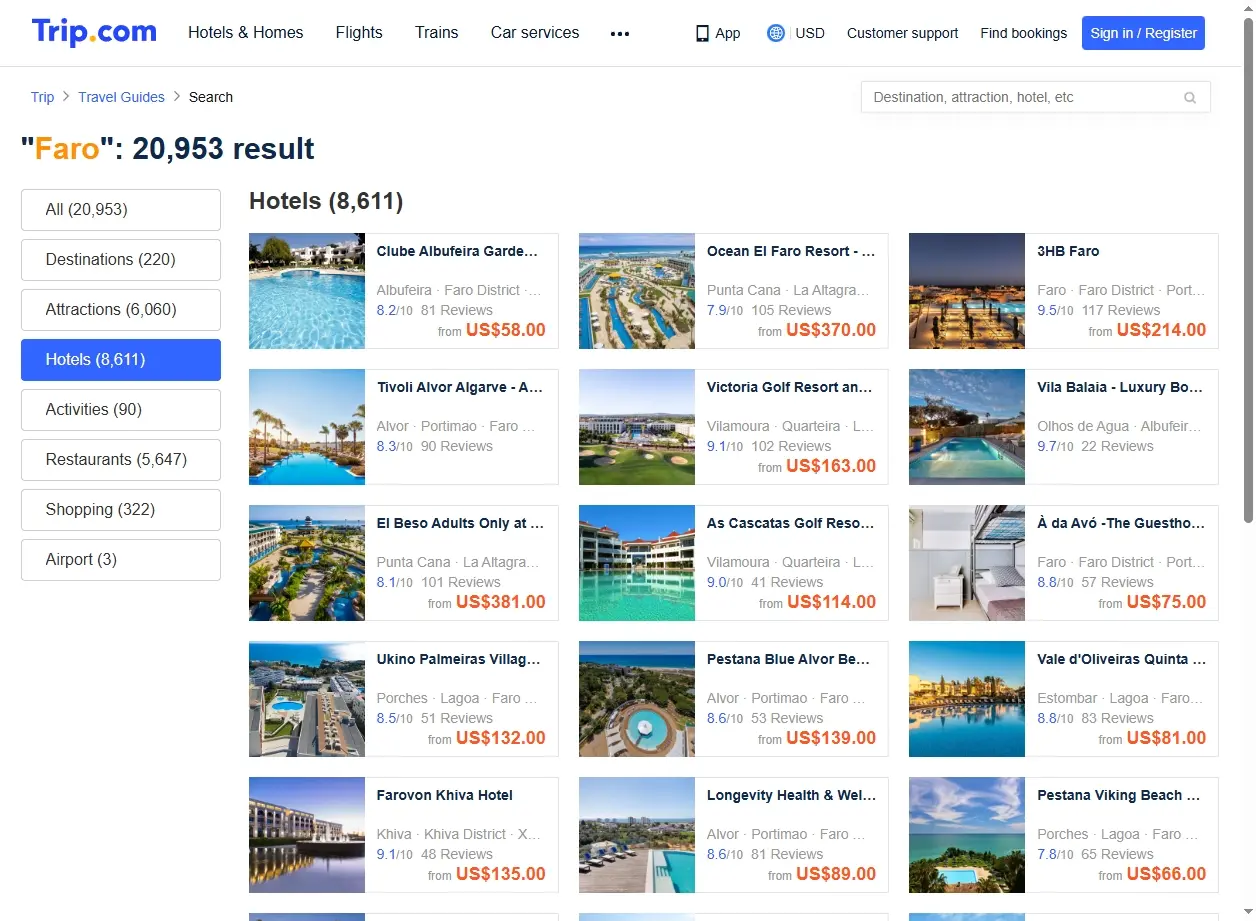Click the US$81.00 price
This screenshot has height=921, width=1256.
point(1166,738)
